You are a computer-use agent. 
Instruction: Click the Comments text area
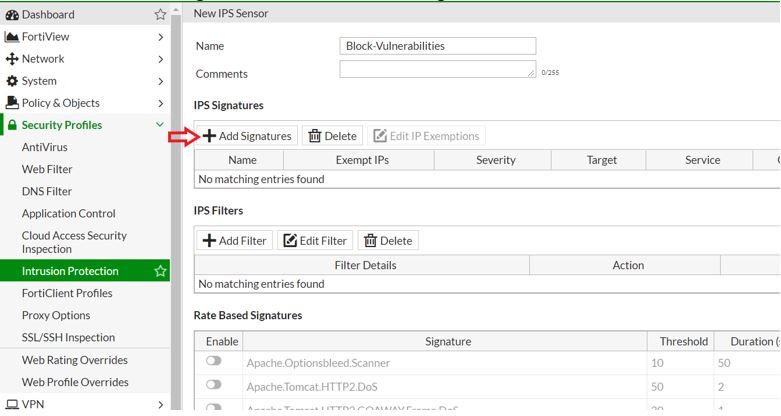point(437,69)
